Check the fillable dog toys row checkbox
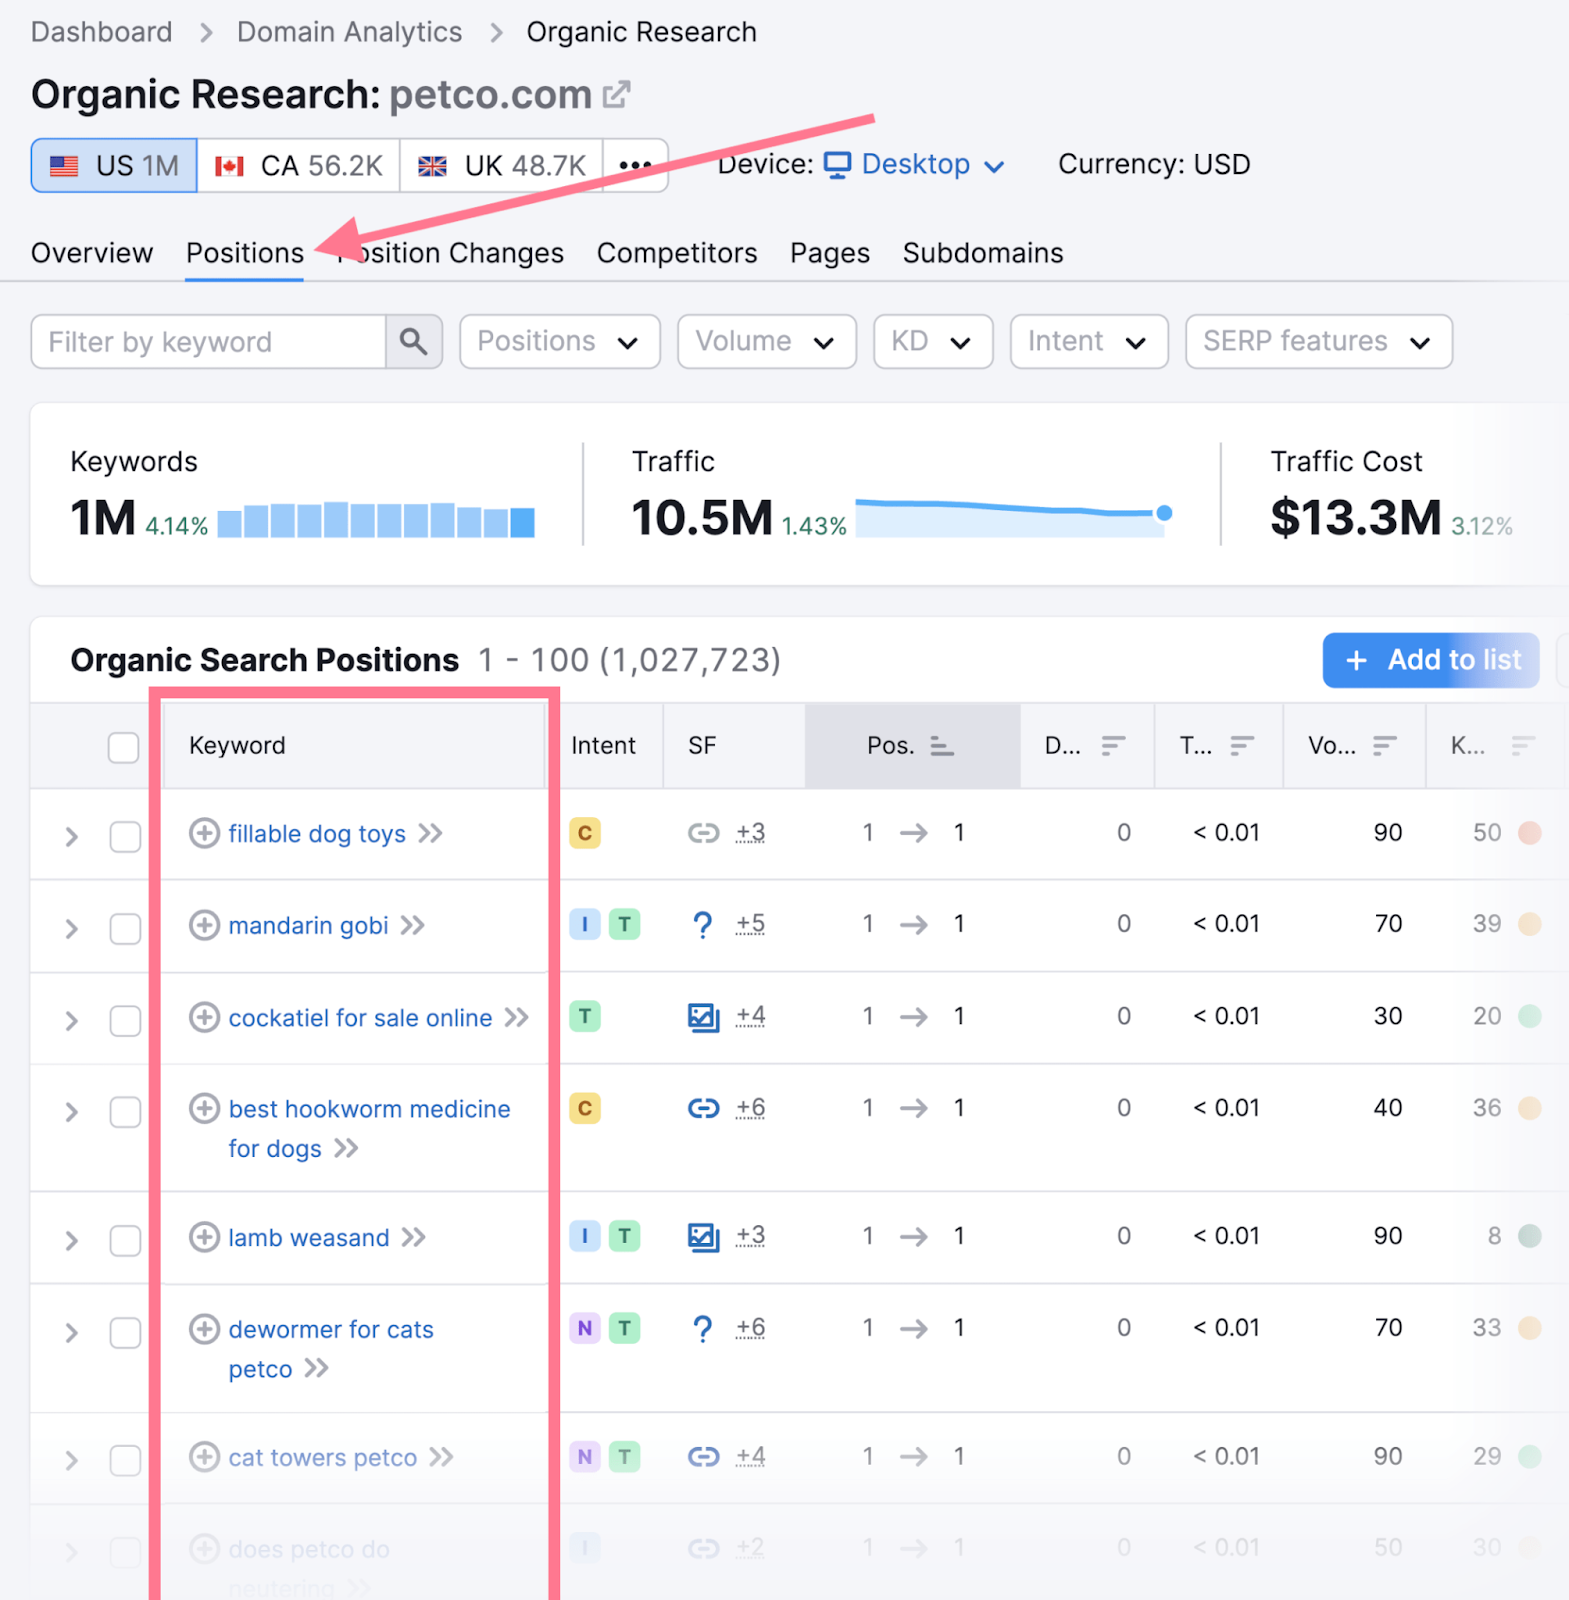1569x1600 pixels. pyautogui.click(x=125, y=837)
